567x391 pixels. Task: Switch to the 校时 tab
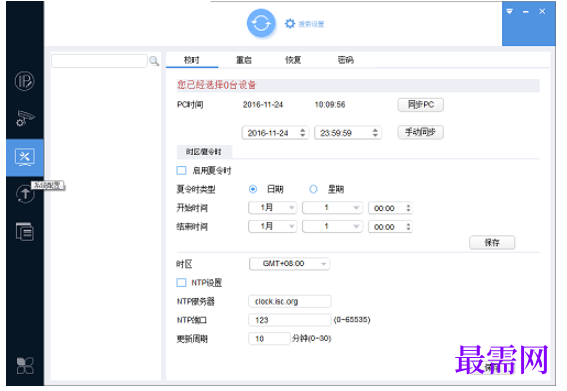pyautogui.click(x=192, y=60)
